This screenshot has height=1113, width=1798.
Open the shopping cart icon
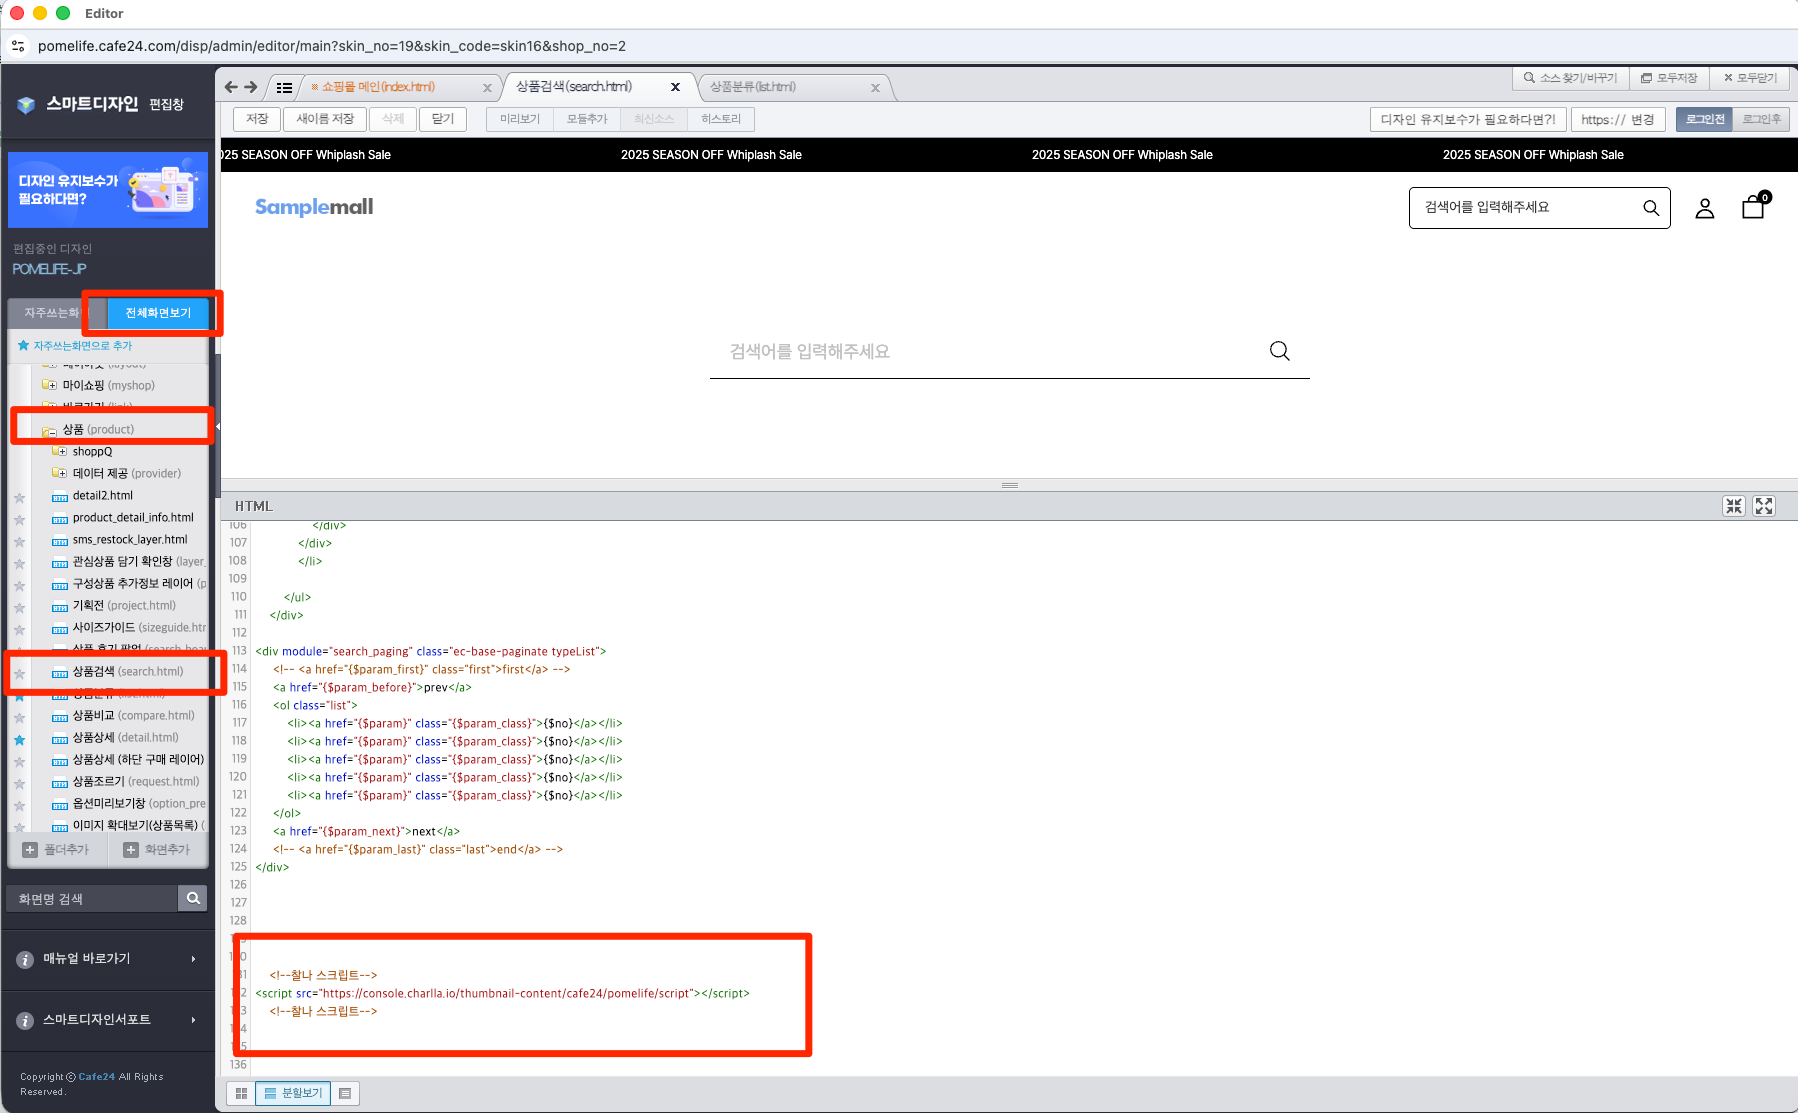1753,207
